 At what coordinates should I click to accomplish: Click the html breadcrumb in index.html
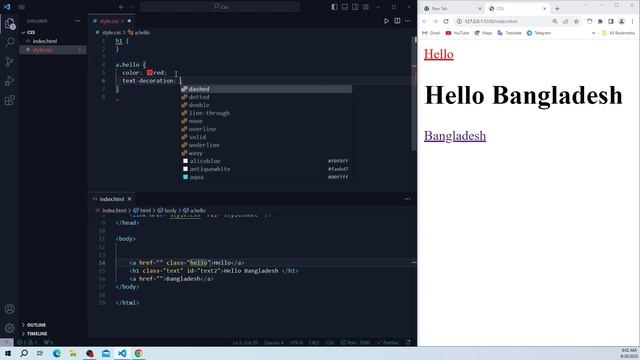142,210
